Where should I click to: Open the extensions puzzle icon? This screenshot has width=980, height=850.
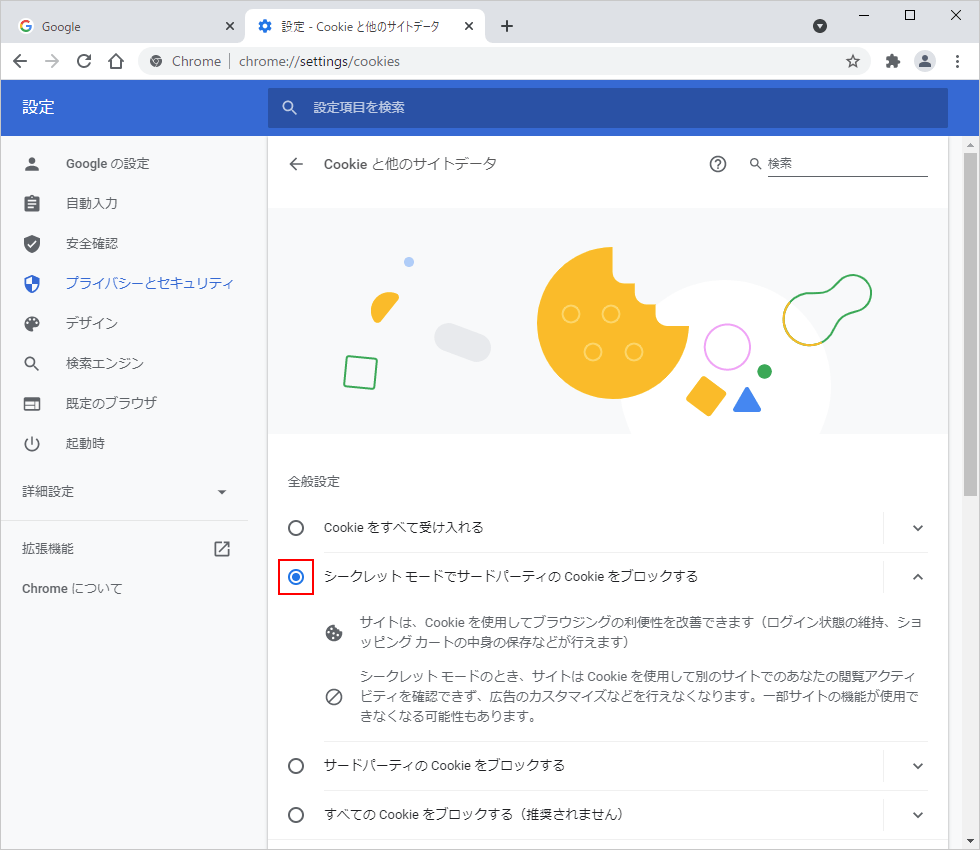pyautogui.click(x=892, y=61)
